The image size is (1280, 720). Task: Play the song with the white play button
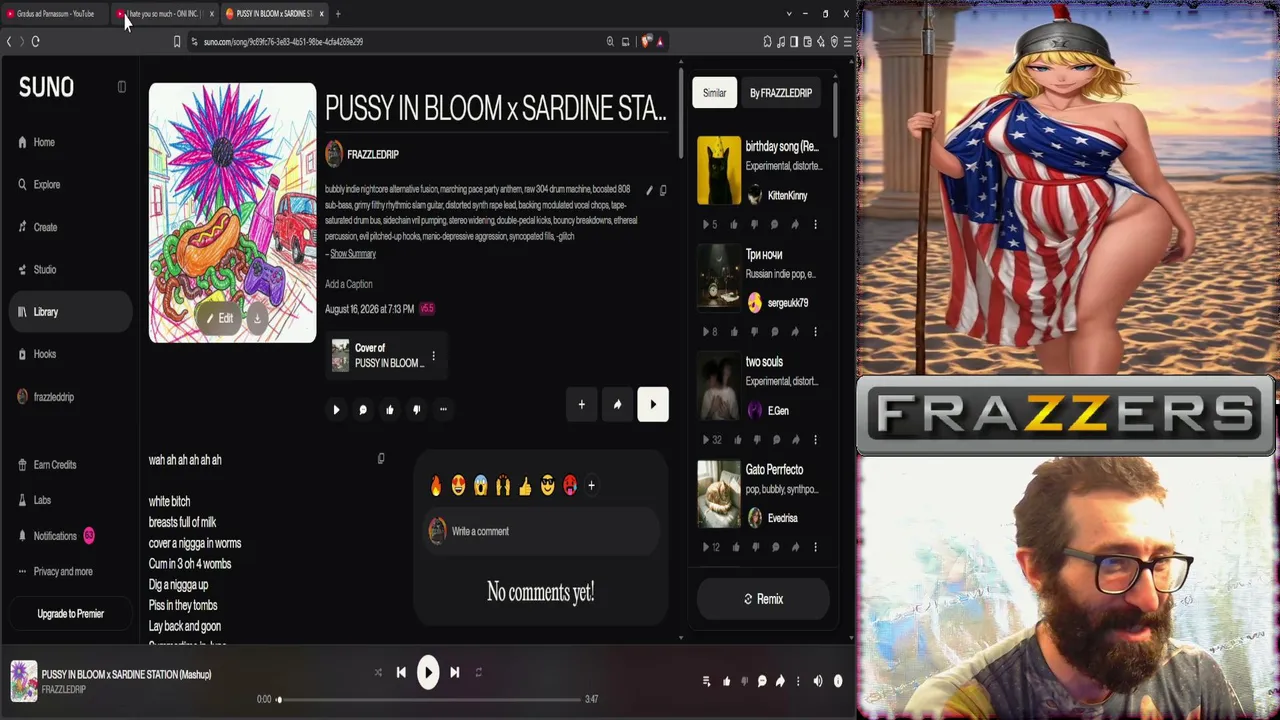tap(653, 405)
